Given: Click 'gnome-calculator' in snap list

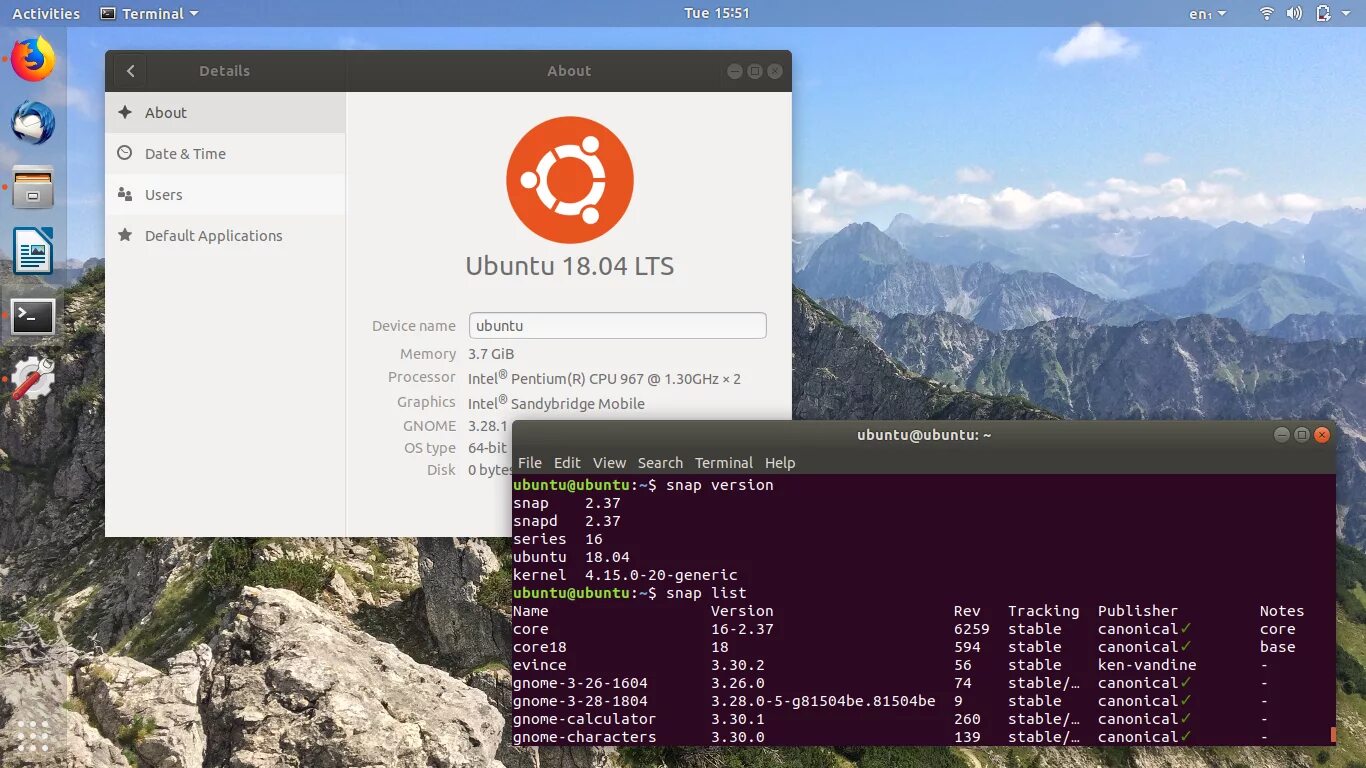Looking at the screenshot, I should point(585,719).
